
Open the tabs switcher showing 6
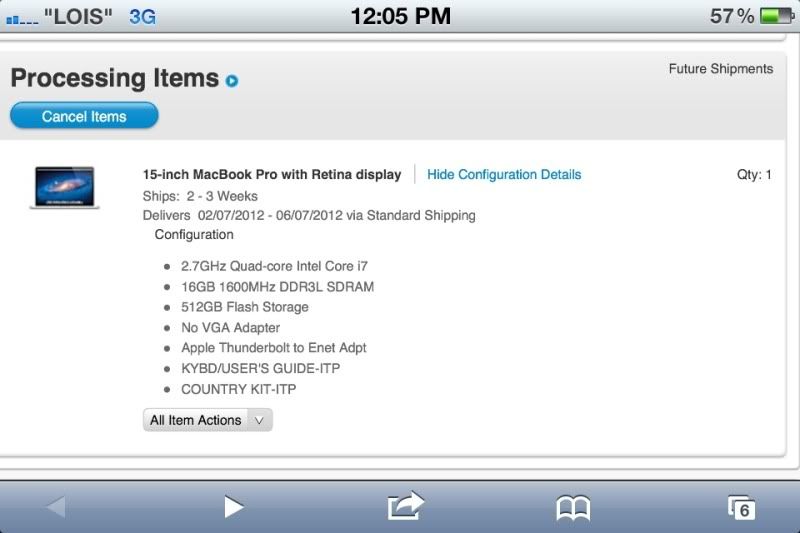pyautogui.click(x=741, y=508)
